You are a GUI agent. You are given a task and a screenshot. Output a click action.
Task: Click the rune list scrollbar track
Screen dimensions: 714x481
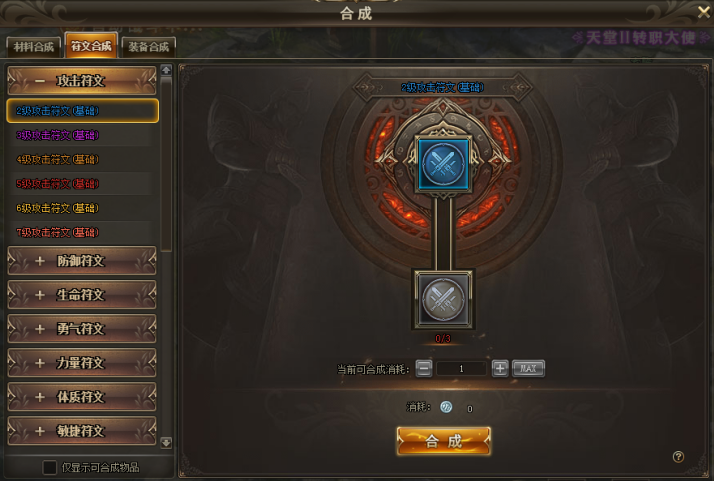pos(166,256)
